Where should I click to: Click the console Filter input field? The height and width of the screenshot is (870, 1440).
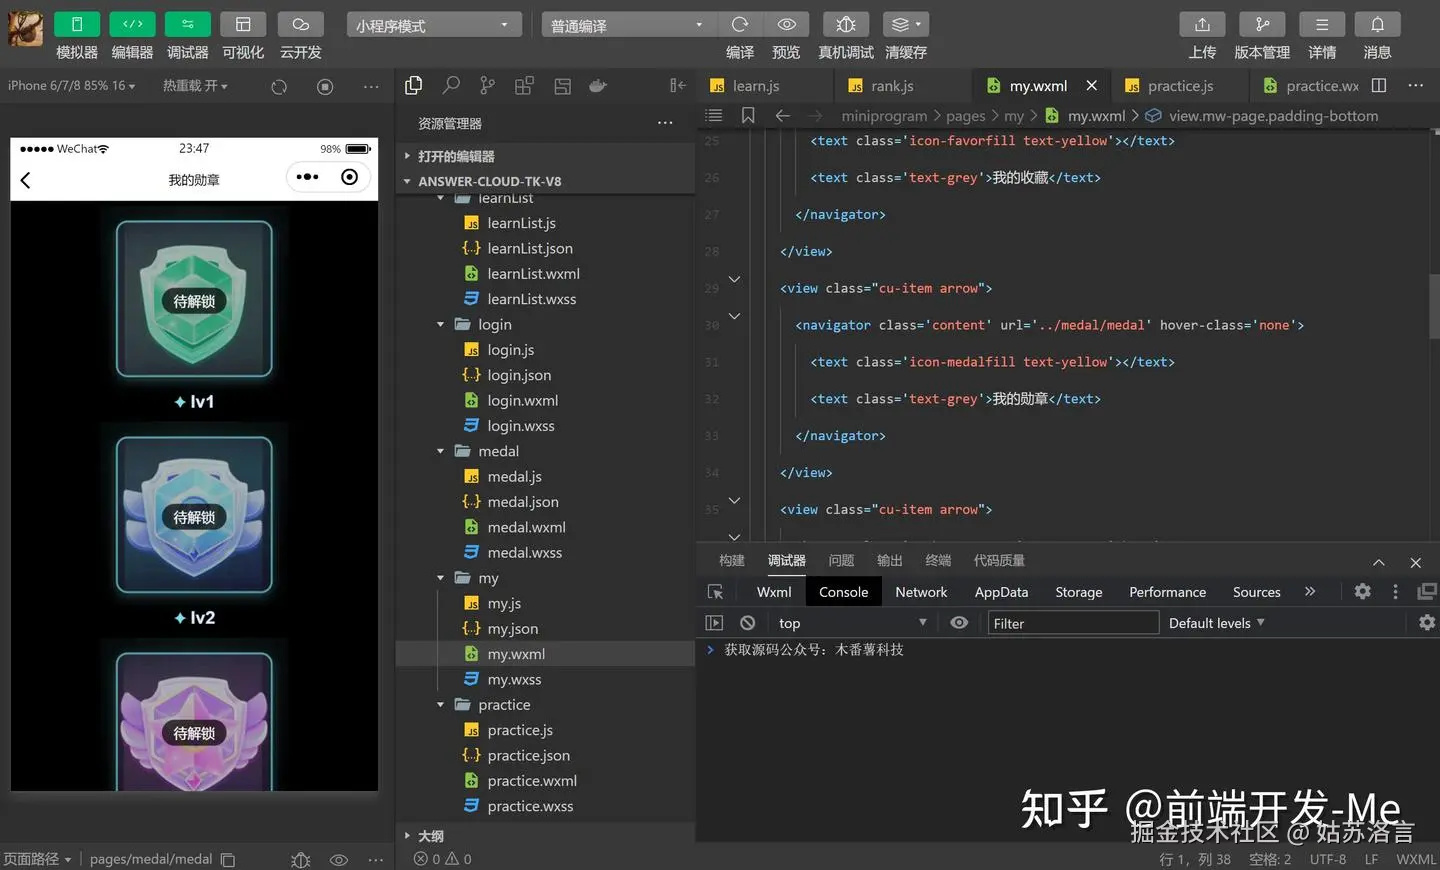click(x=1072, y=623)
